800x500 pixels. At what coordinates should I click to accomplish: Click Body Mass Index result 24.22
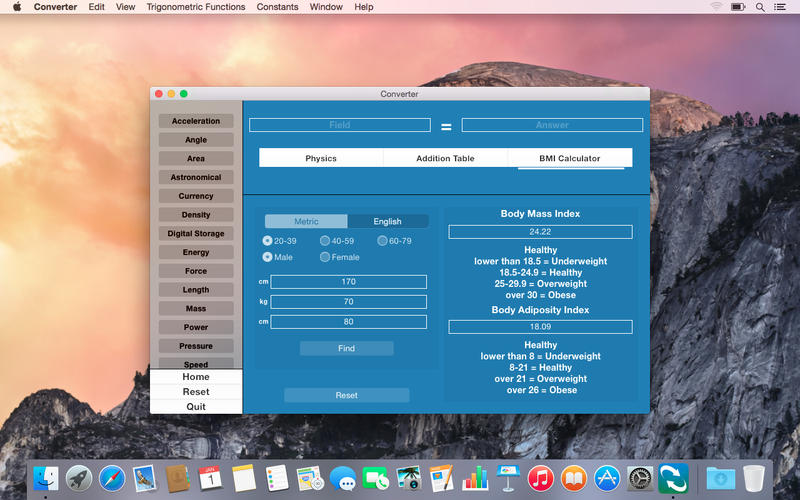(540, 232)
